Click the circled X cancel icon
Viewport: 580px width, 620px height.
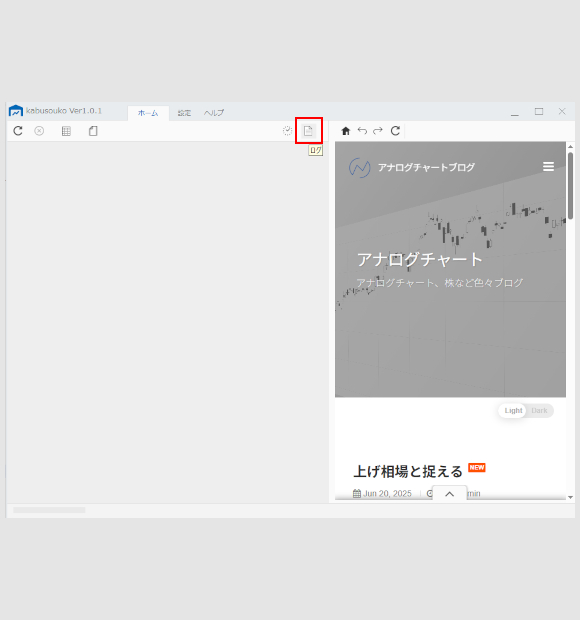39,131
